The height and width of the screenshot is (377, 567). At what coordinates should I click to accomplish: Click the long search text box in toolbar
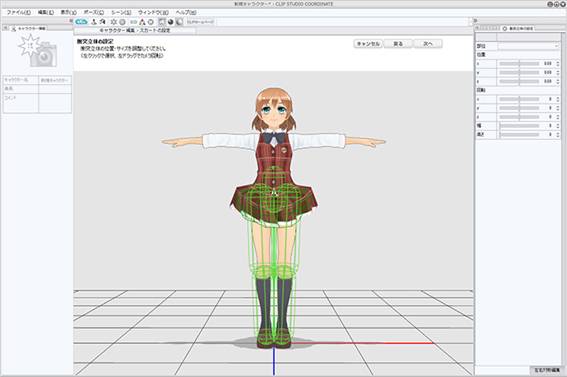[342, 22]
